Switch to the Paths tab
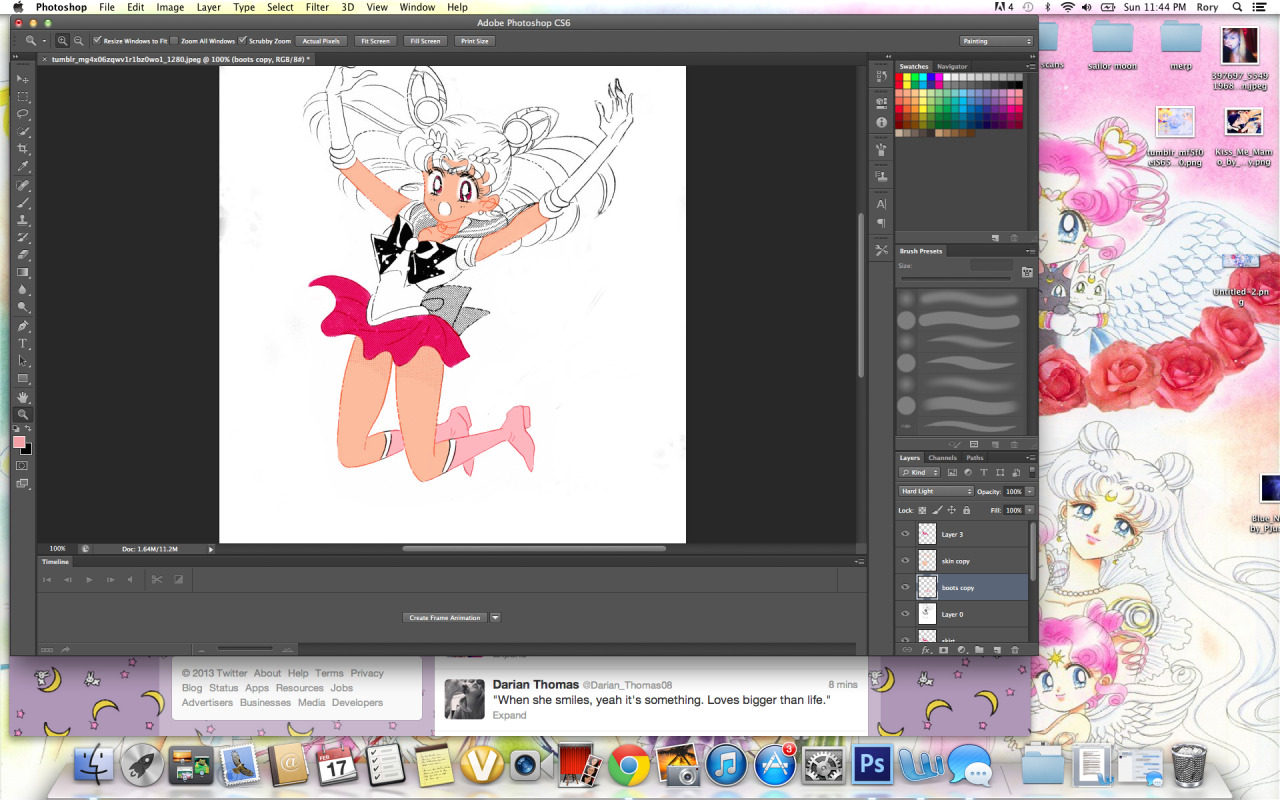The width and height of the screenshot is (1280, 800). point(975,458)
